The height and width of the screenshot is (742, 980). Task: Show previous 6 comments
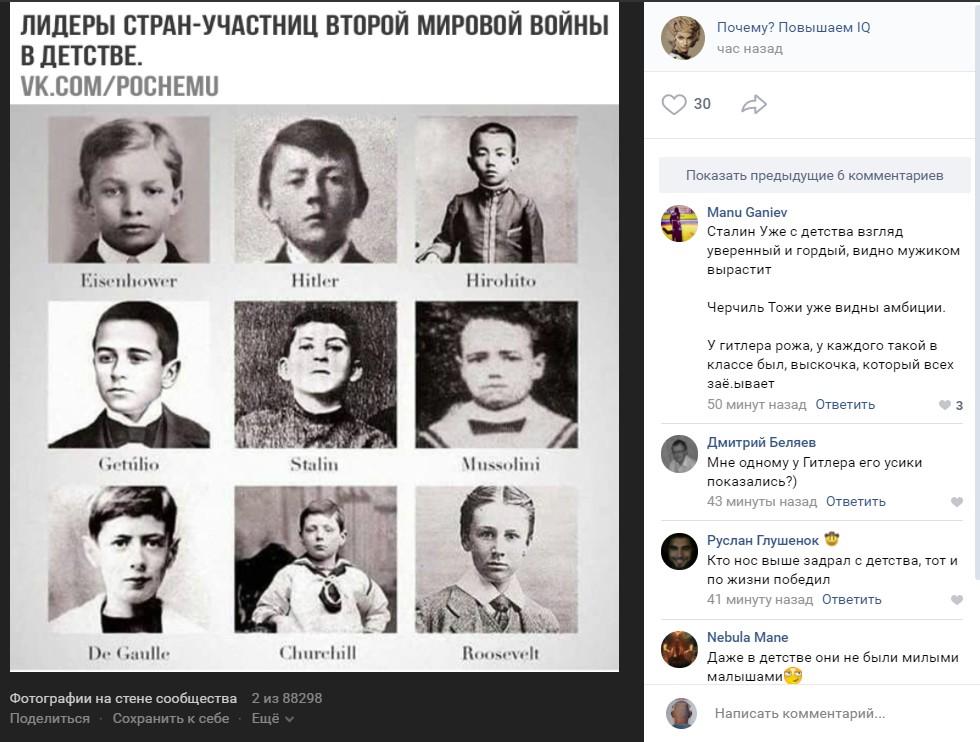pos(814,176)
